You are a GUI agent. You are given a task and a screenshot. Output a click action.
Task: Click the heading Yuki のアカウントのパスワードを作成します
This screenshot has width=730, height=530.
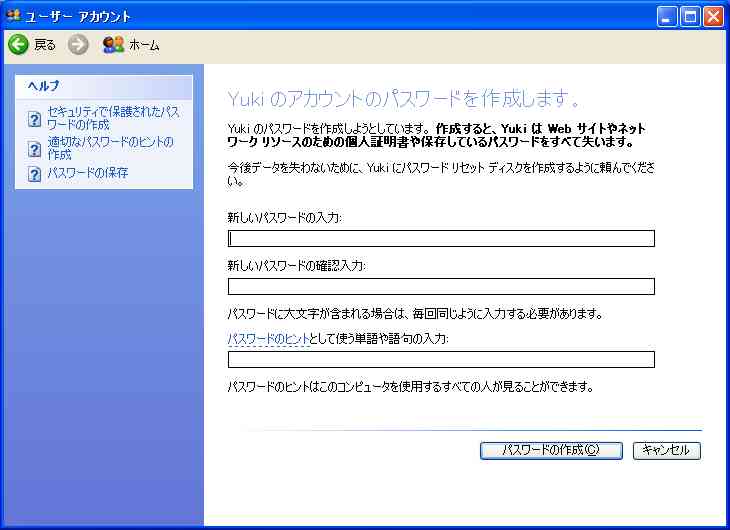coord(403,98)
